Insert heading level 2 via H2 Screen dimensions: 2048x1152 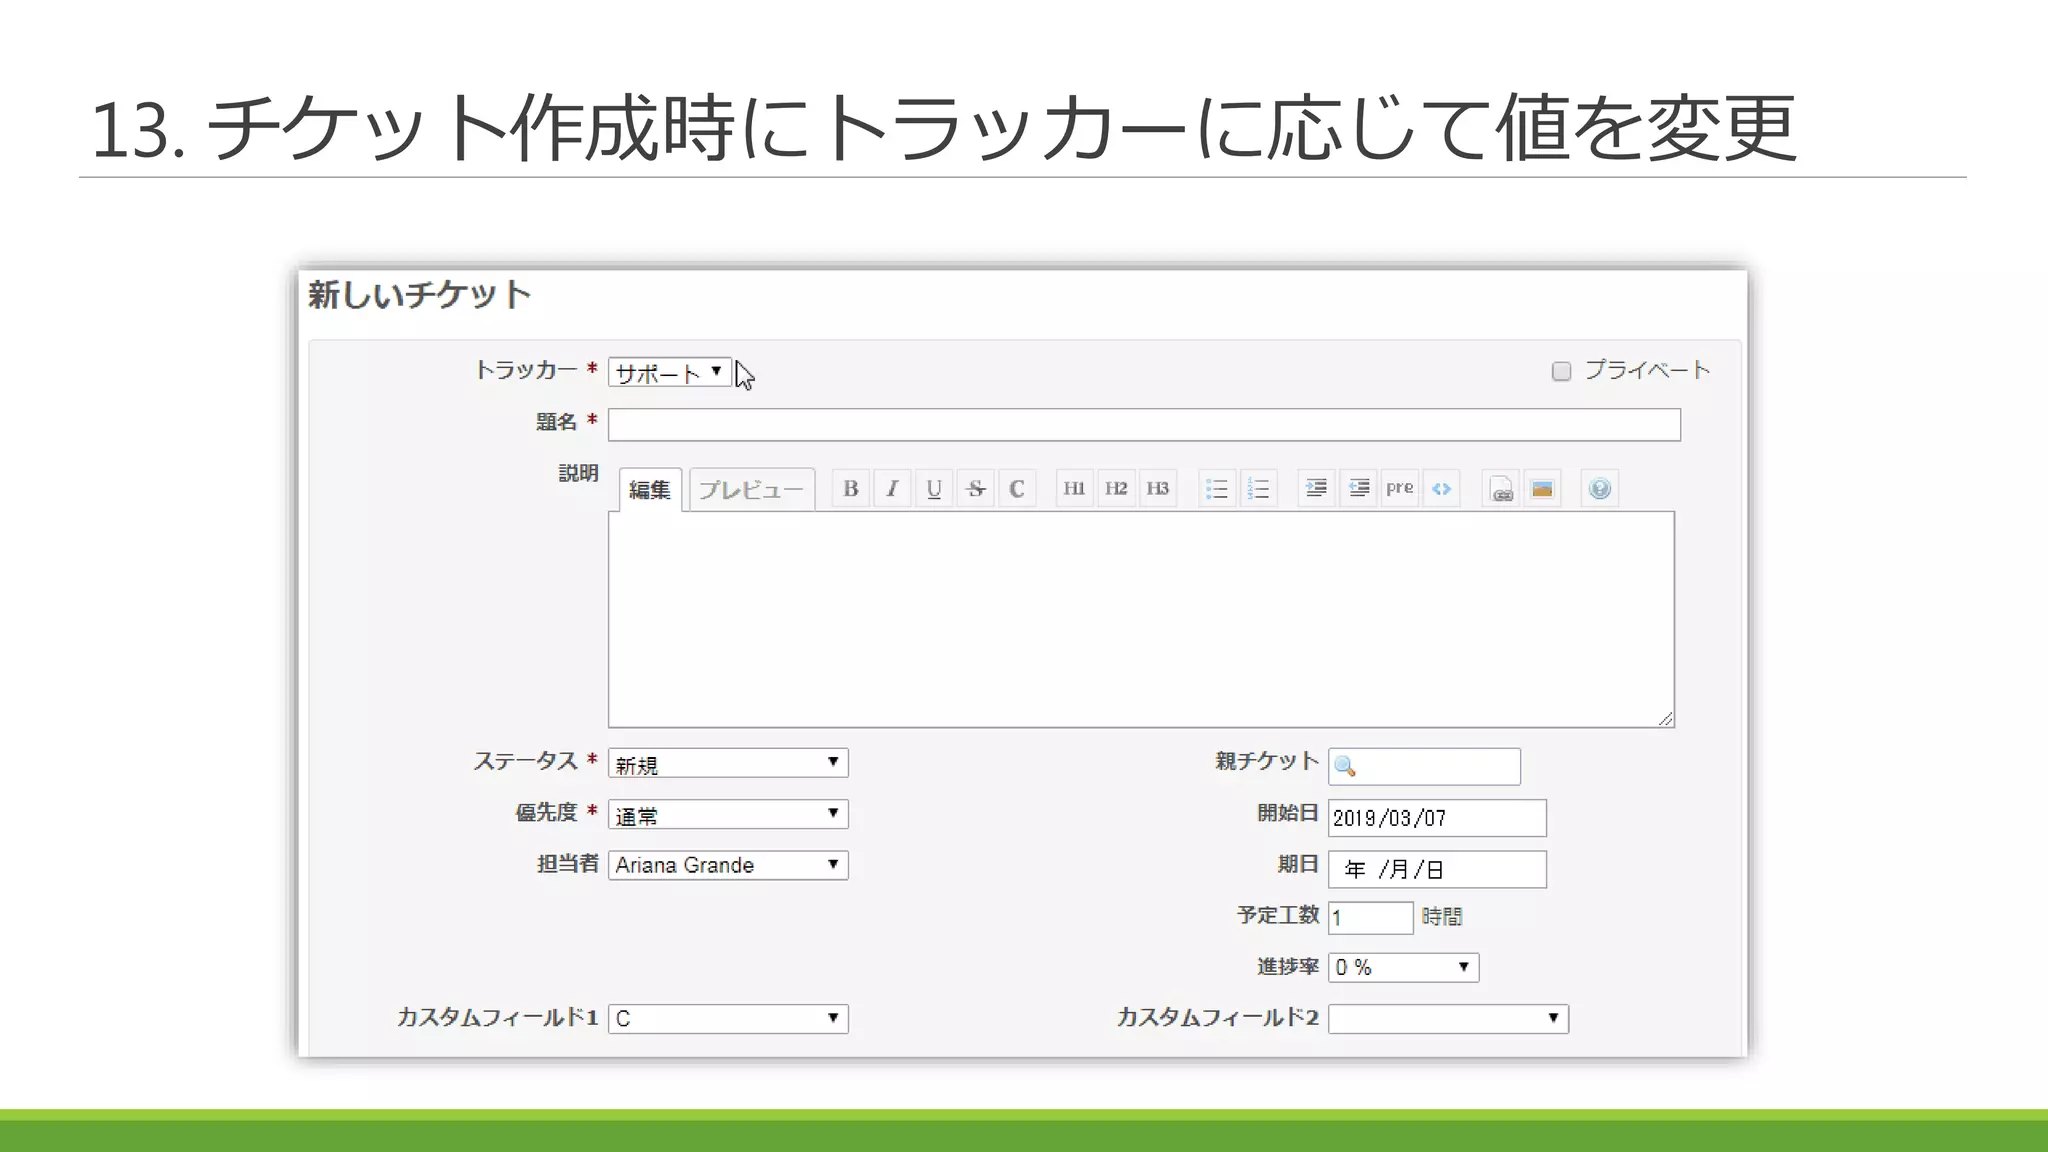(1116, 489)
